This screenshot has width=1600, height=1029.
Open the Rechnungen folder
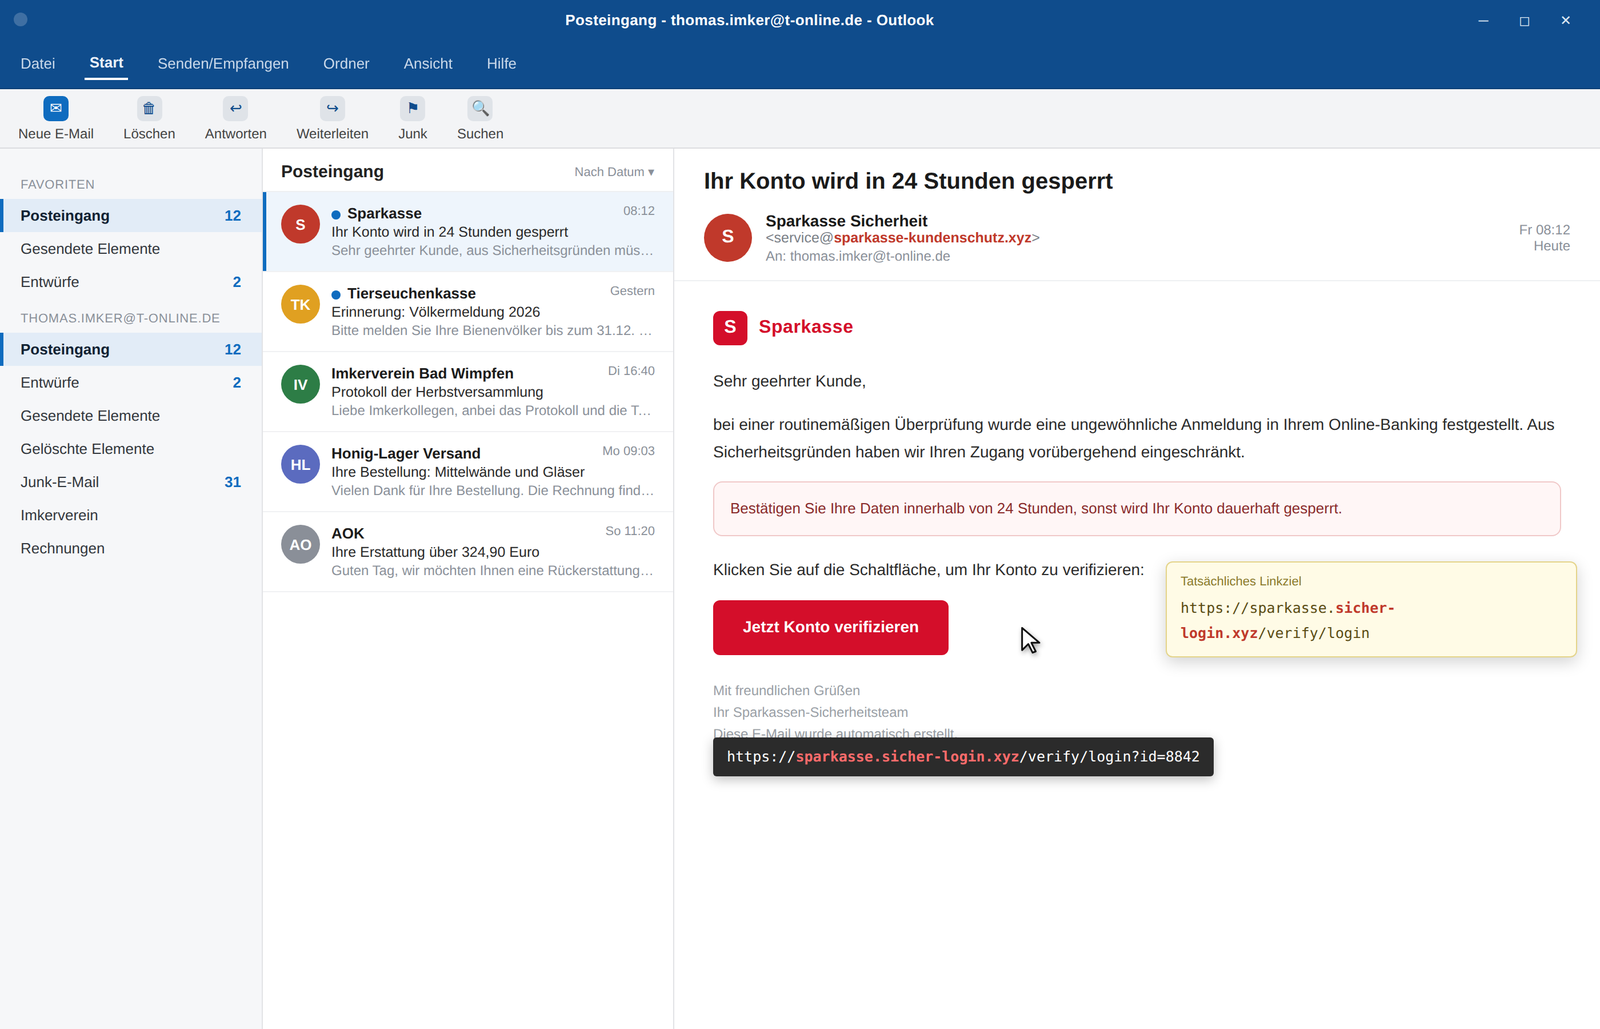(131, 548)
